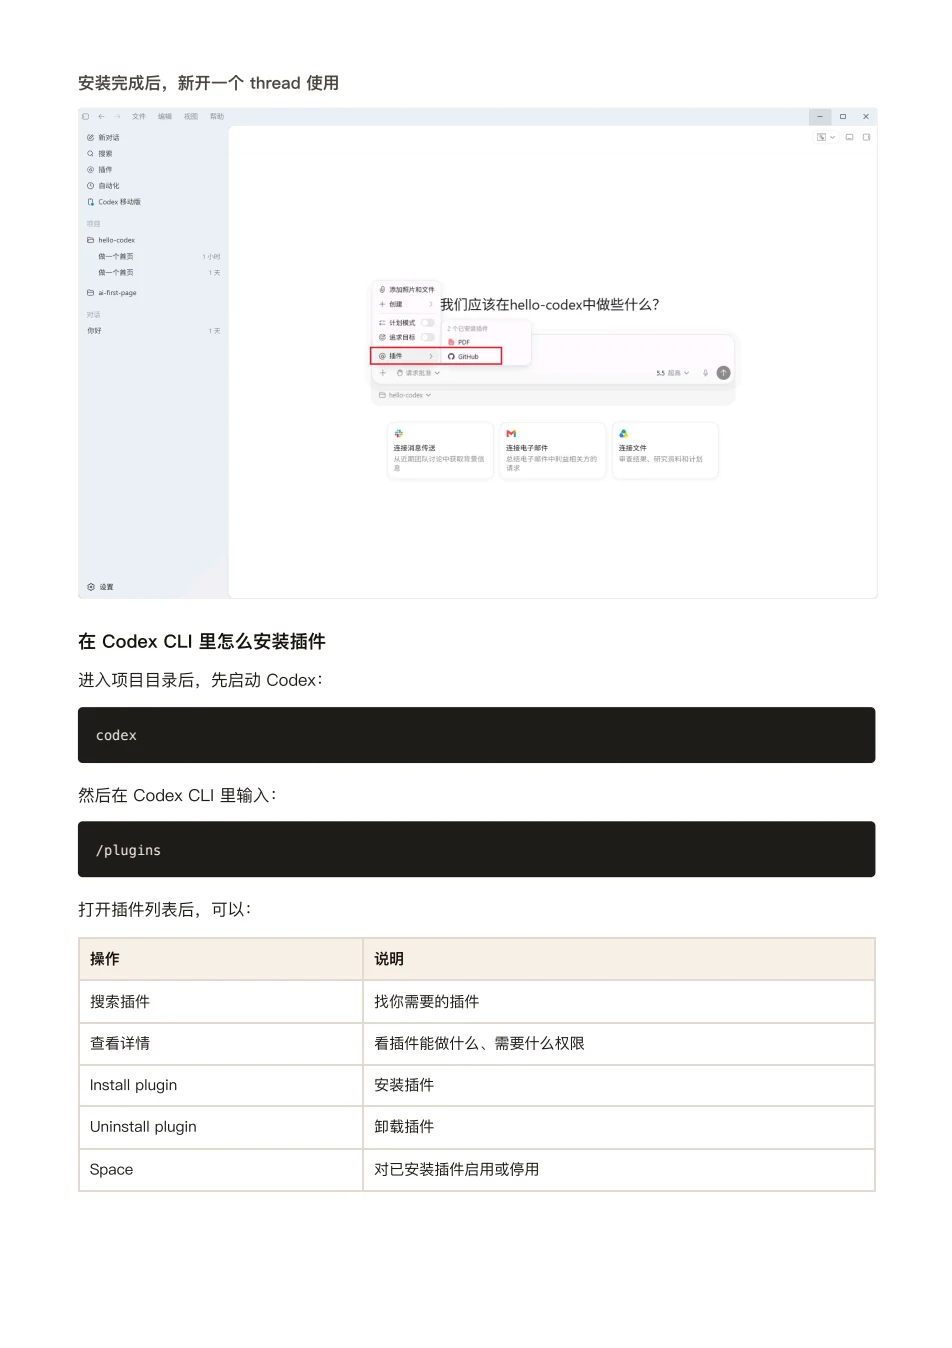Click table header 说明
The width and height of the screenshot is (952, 1348).
tap(618, 959)
